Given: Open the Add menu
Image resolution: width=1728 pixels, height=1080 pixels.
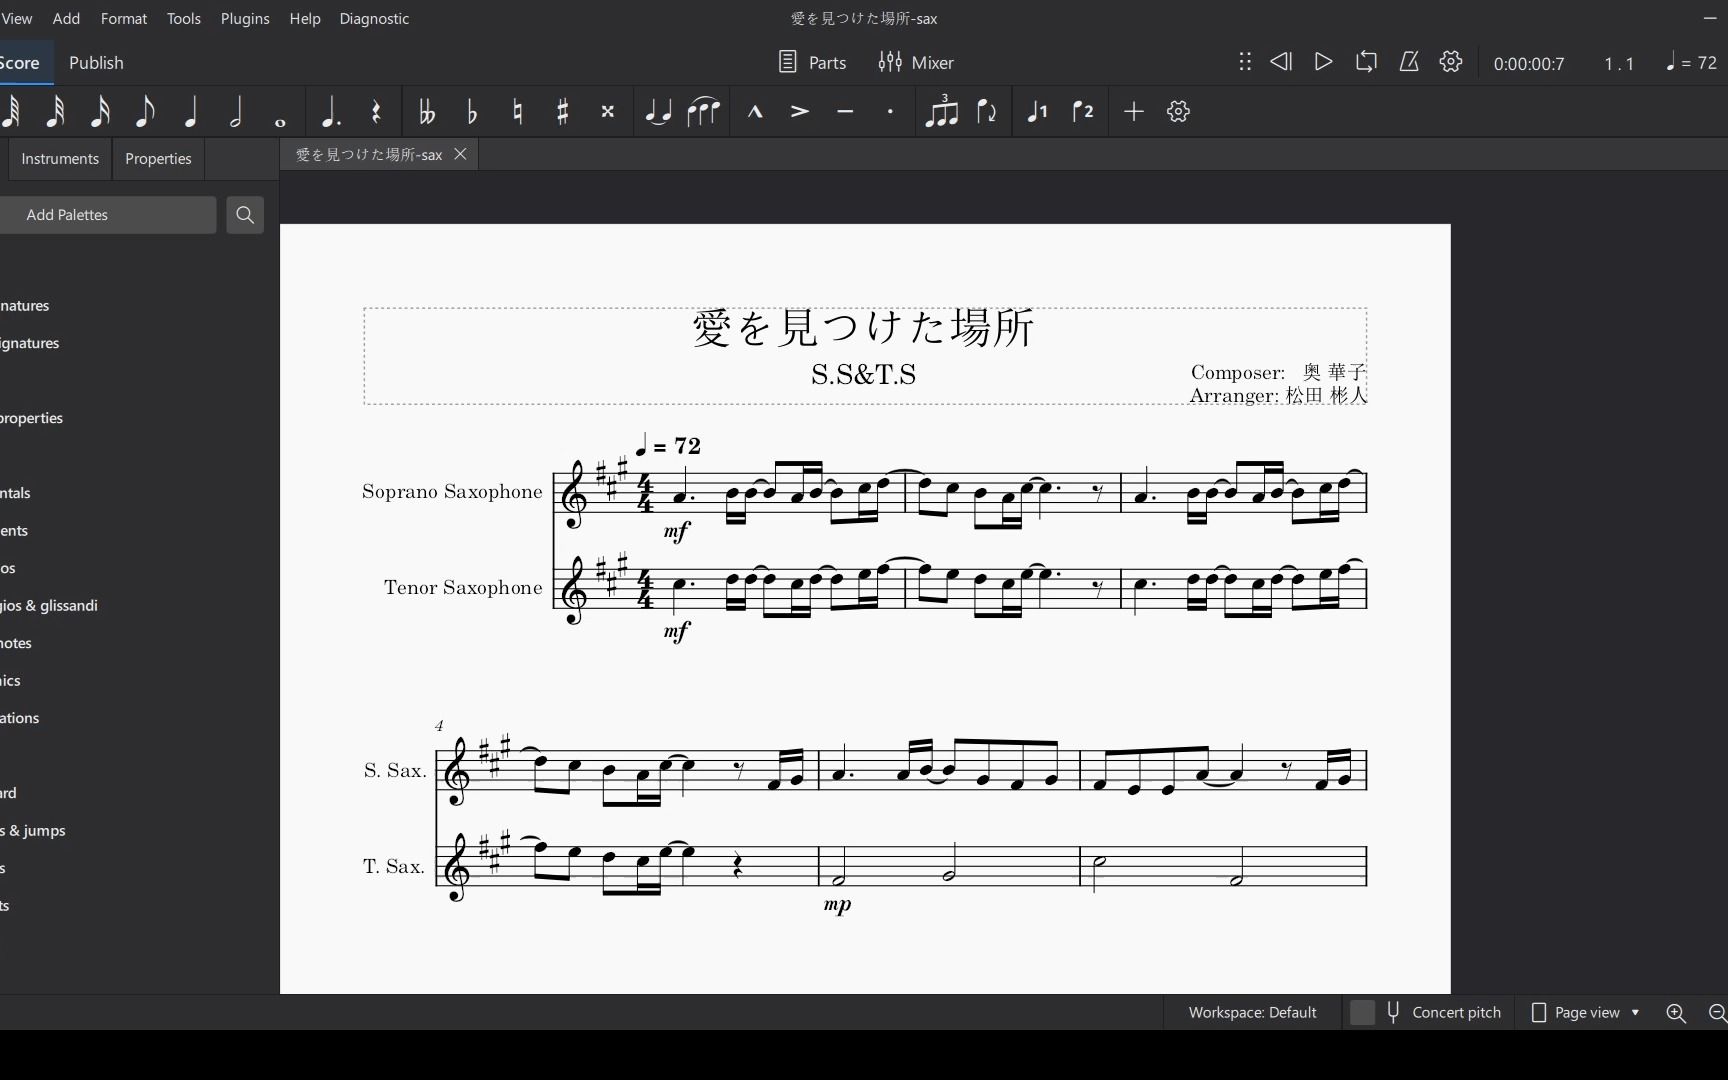Looking at the screenshot, I should tap(66, 18).
